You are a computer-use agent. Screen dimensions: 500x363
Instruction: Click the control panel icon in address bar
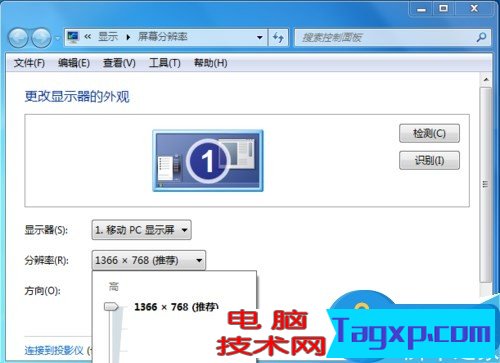tap(73, 37)
